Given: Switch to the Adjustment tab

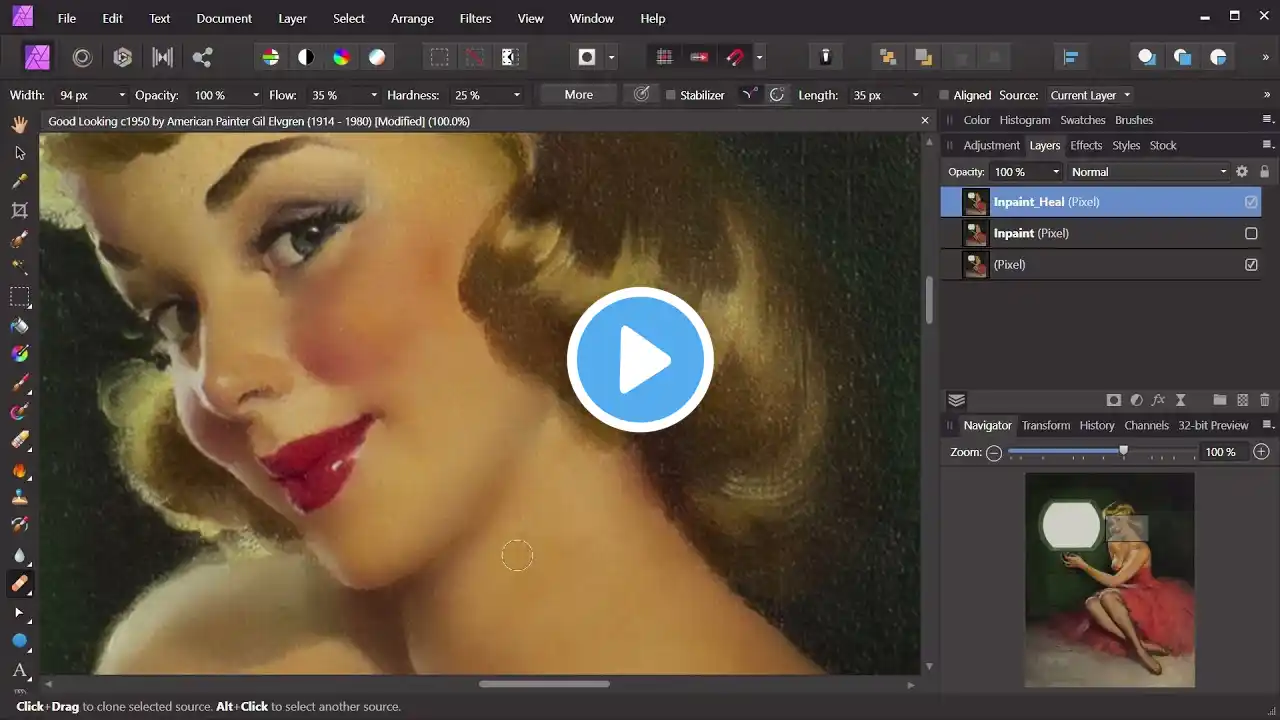Looking at the screenshot, I should (x=991, y=145).
